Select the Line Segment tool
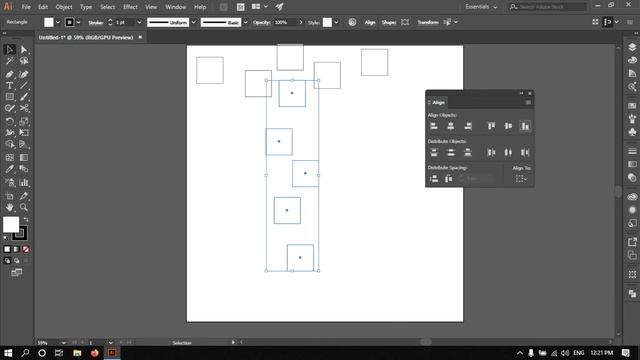The width and height of the screenshot is (640, 360). tap(24, 86)
